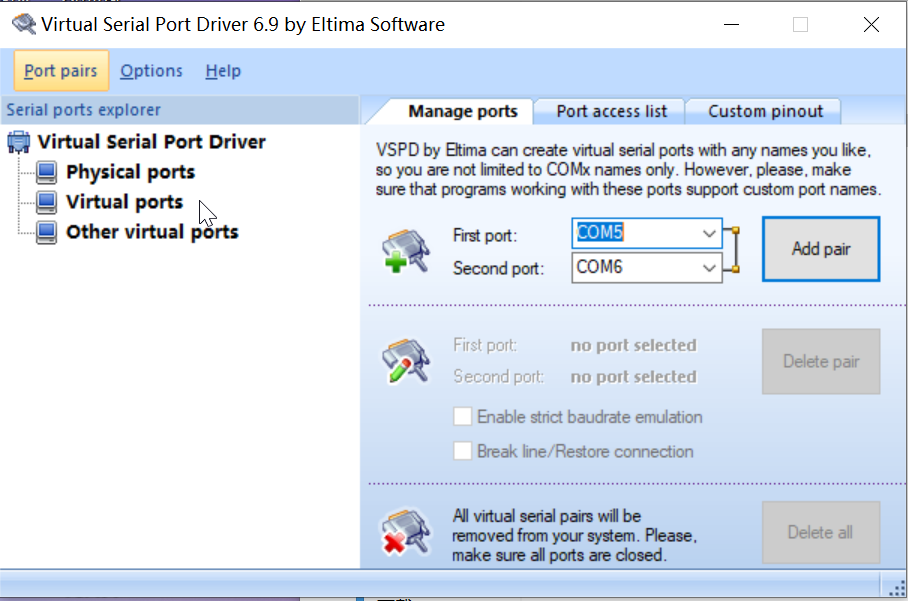908x601 pixels.
Task: Click the delete all connector icon with red X
Action: coord(405,532)
